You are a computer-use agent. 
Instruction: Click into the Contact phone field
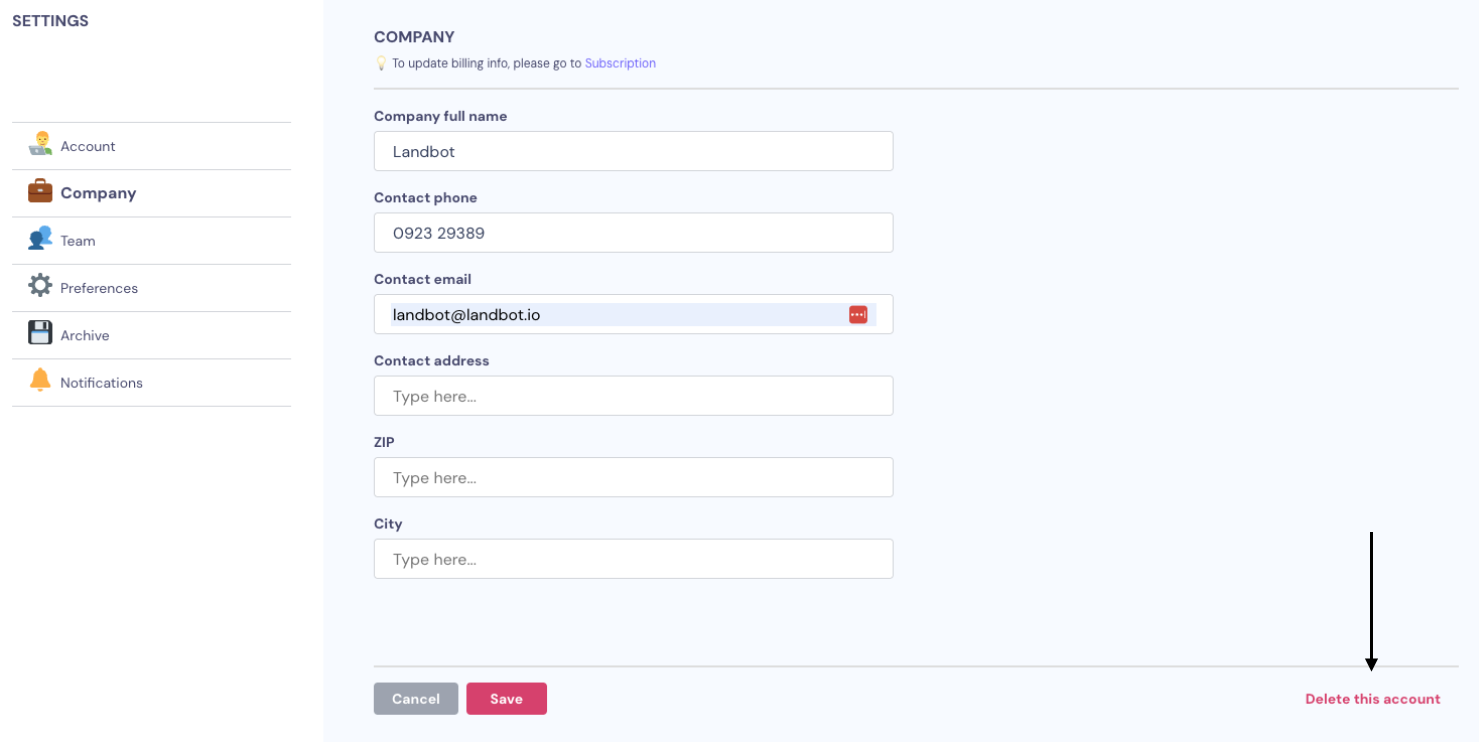coord(633,232)
